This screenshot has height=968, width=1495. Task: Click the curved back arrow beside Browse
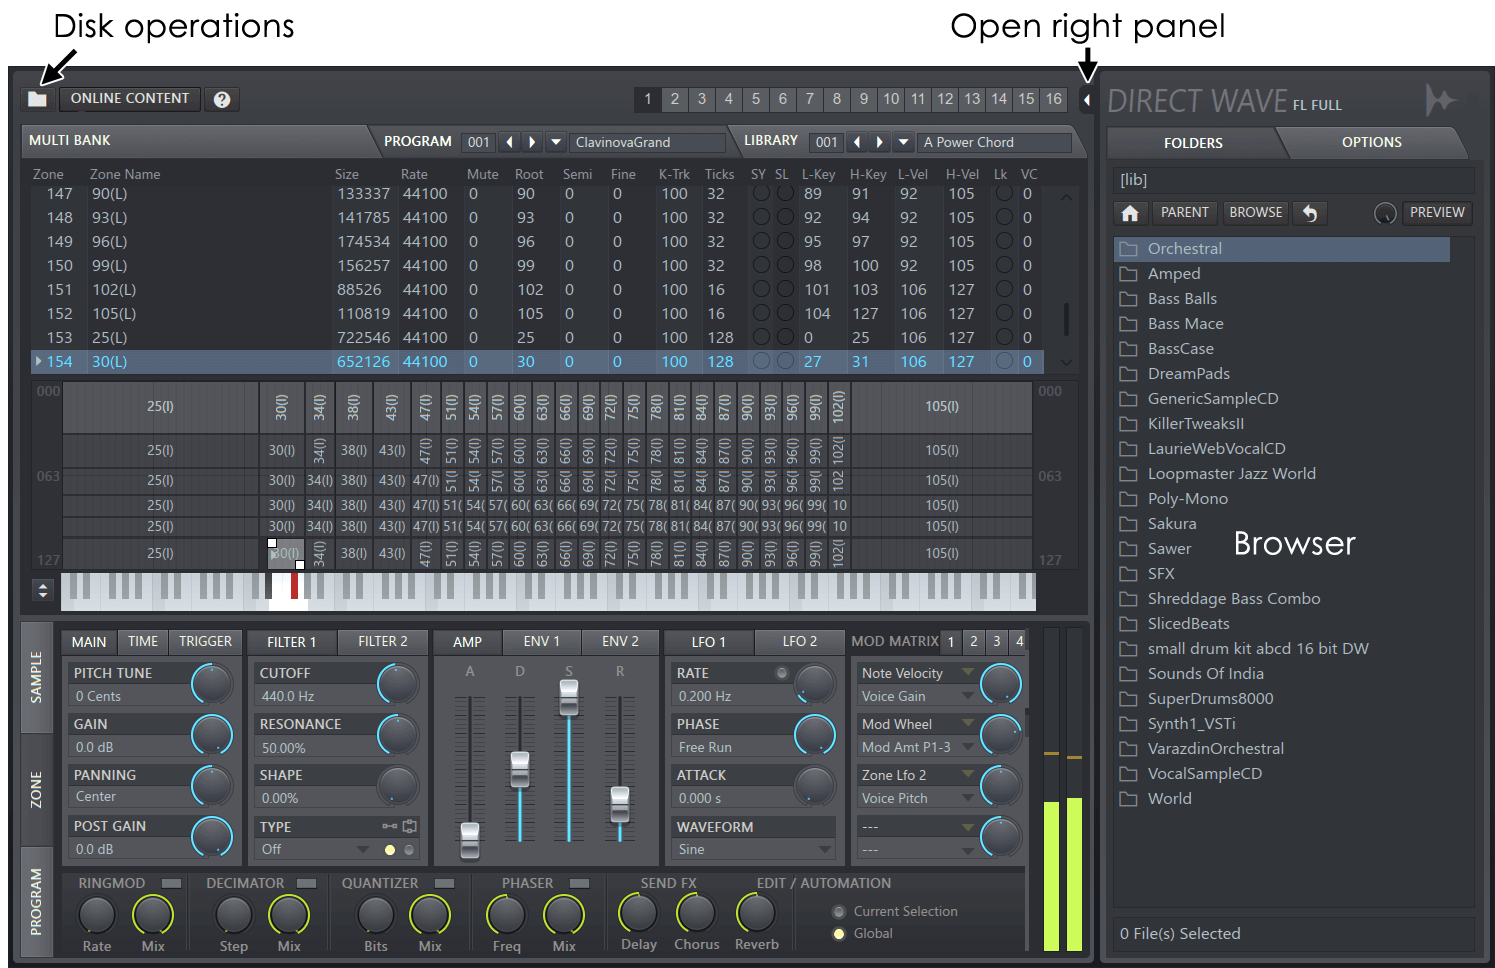1309,213
